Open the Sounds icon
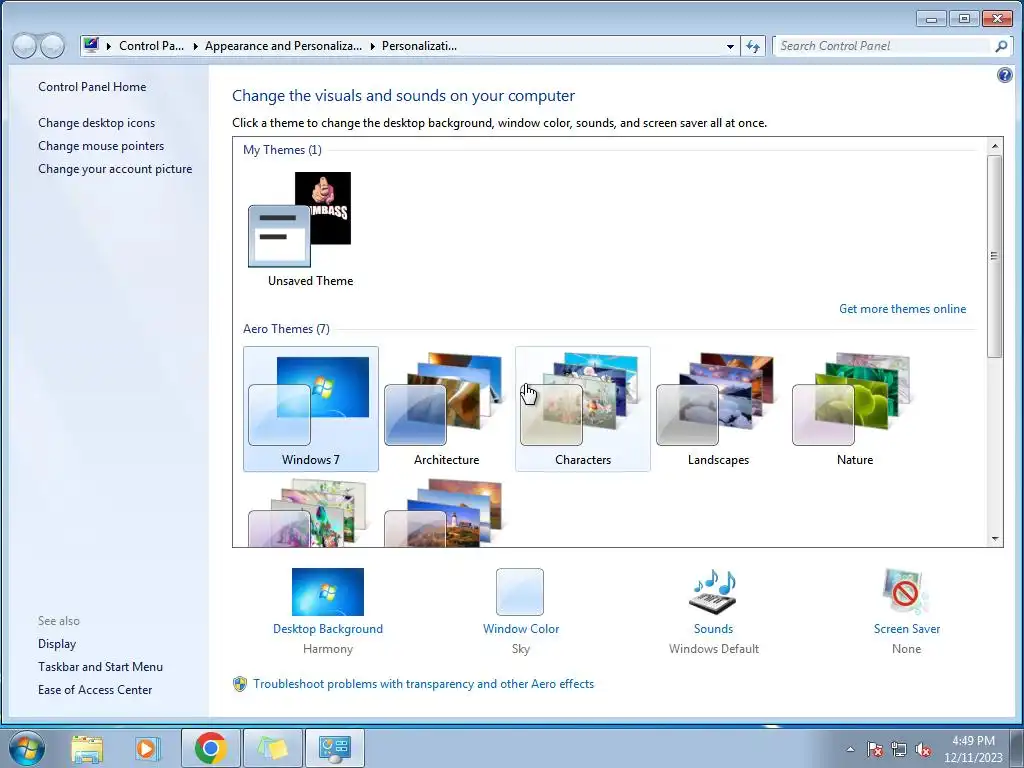 coord(712,592)
